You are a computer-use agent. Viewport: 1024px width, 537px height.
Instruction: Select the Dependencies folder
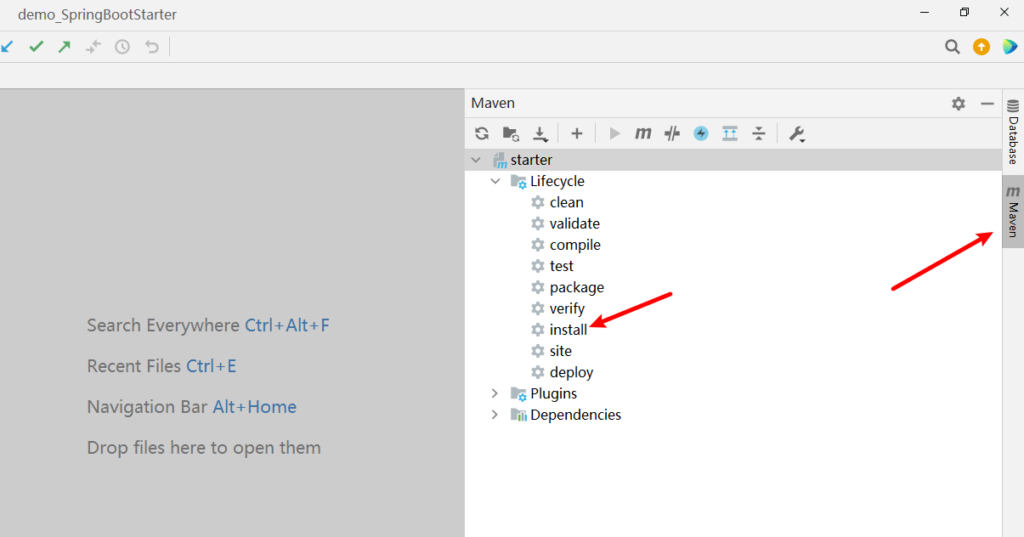tap(575, 415)
